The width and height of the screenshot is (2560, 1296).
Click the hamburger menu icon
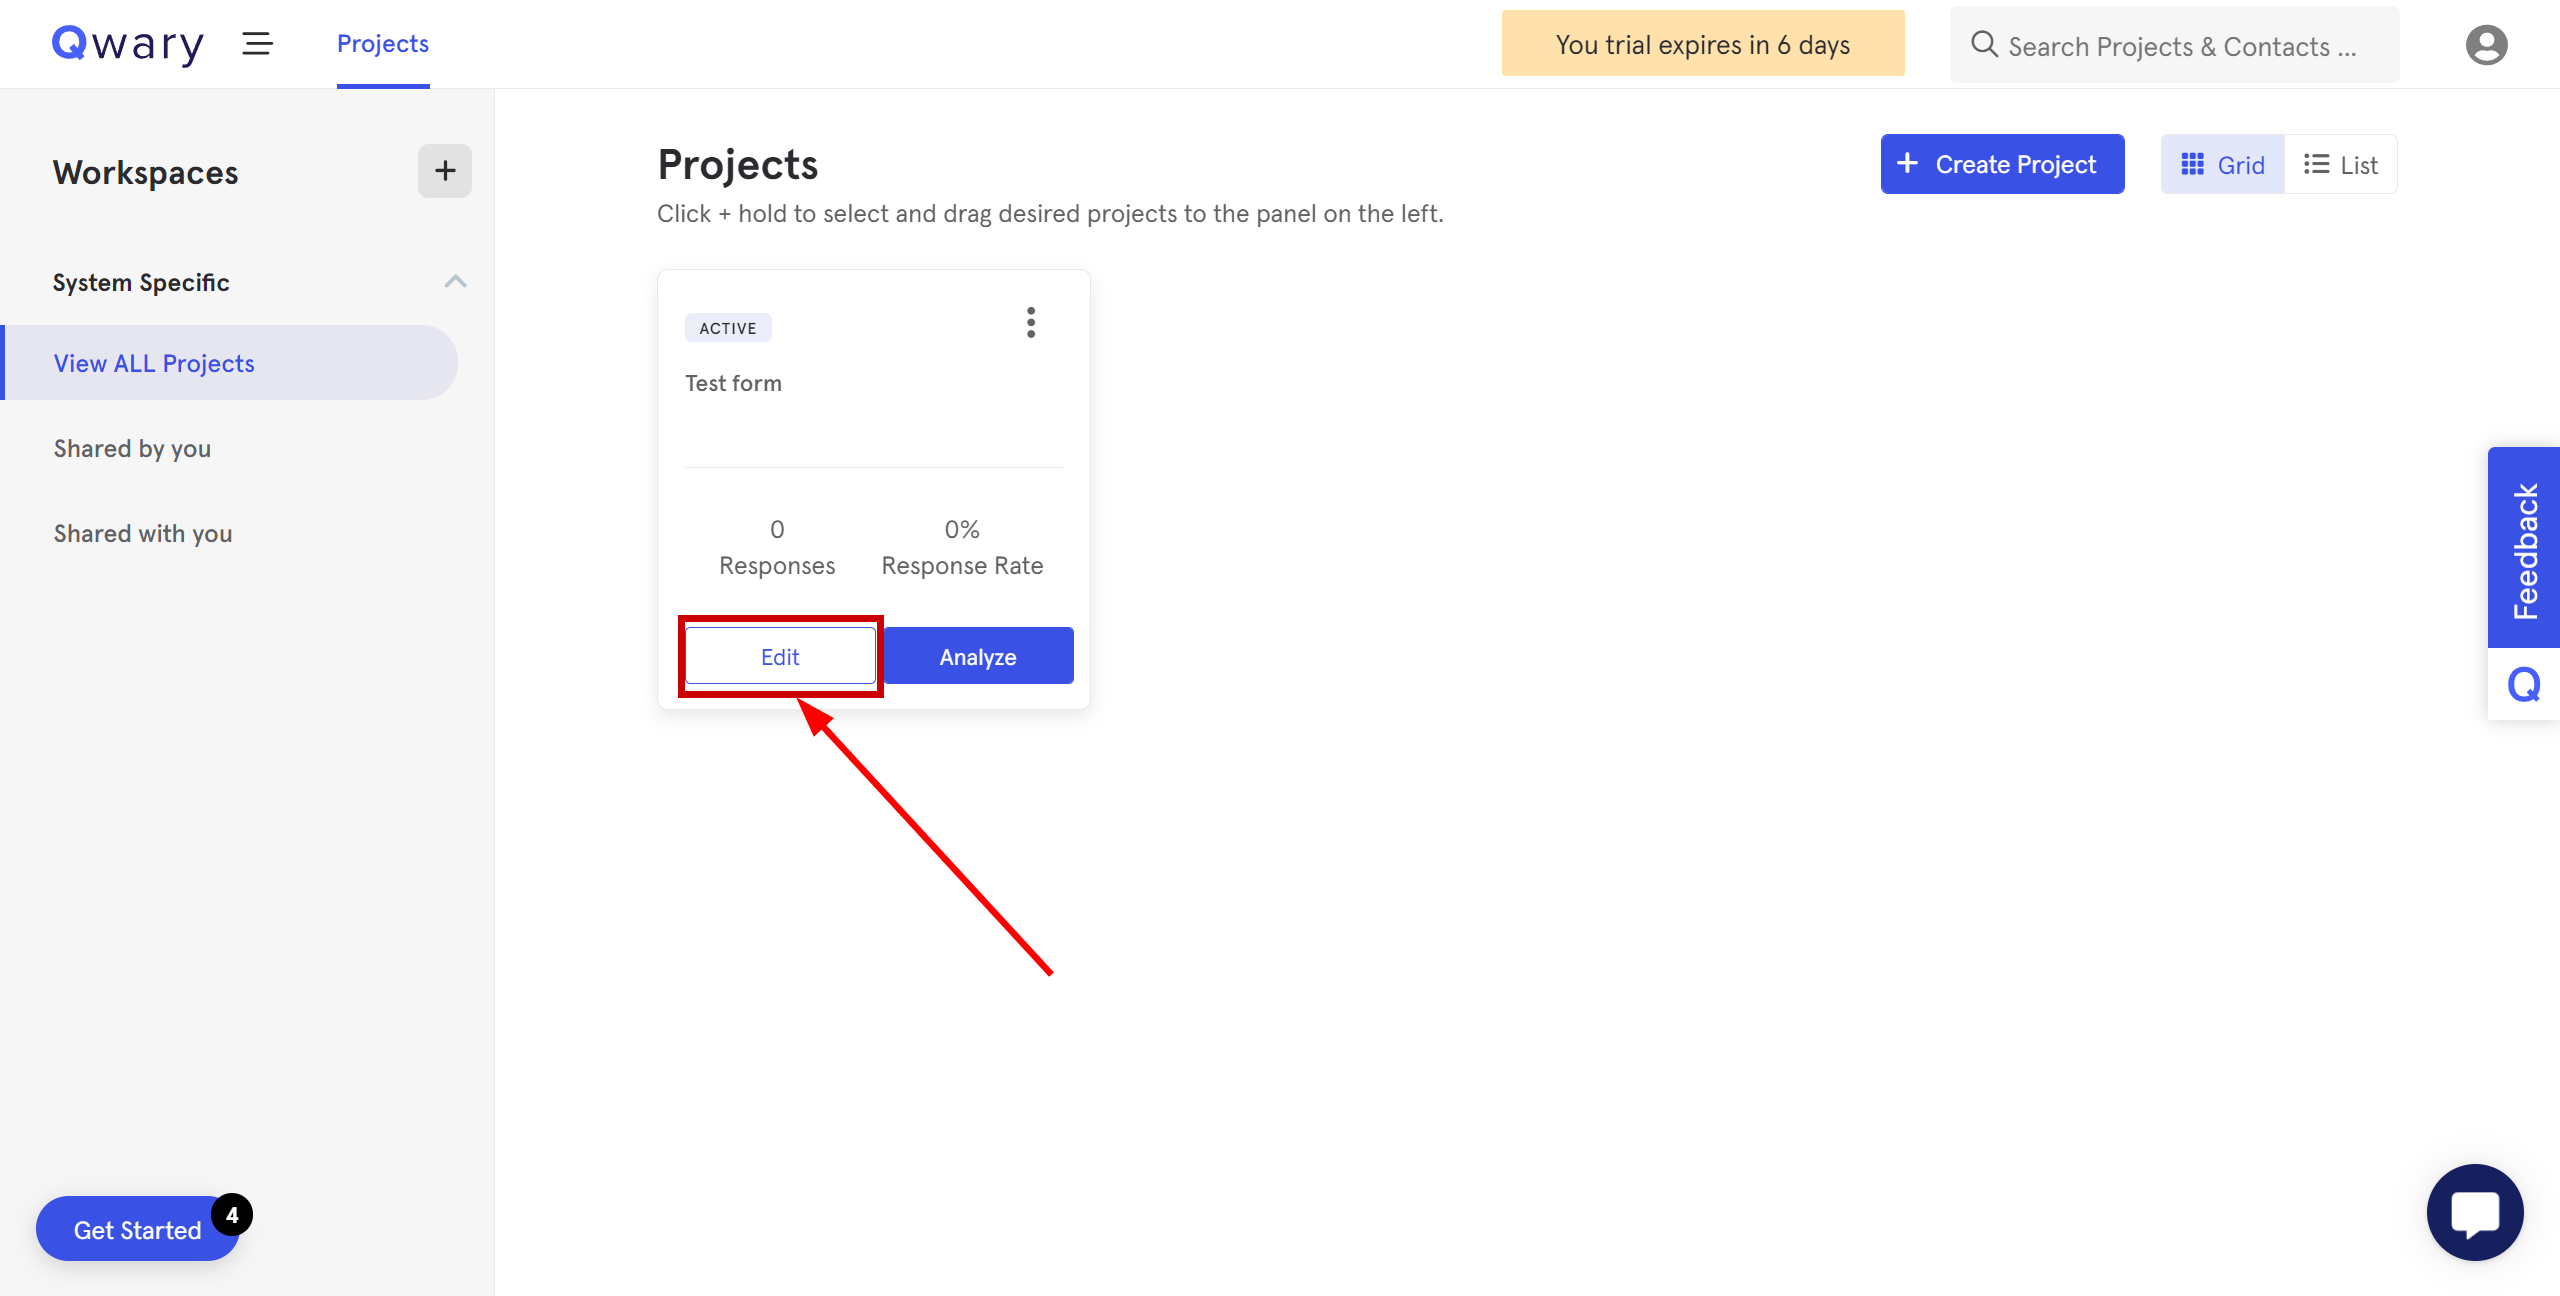256,45
